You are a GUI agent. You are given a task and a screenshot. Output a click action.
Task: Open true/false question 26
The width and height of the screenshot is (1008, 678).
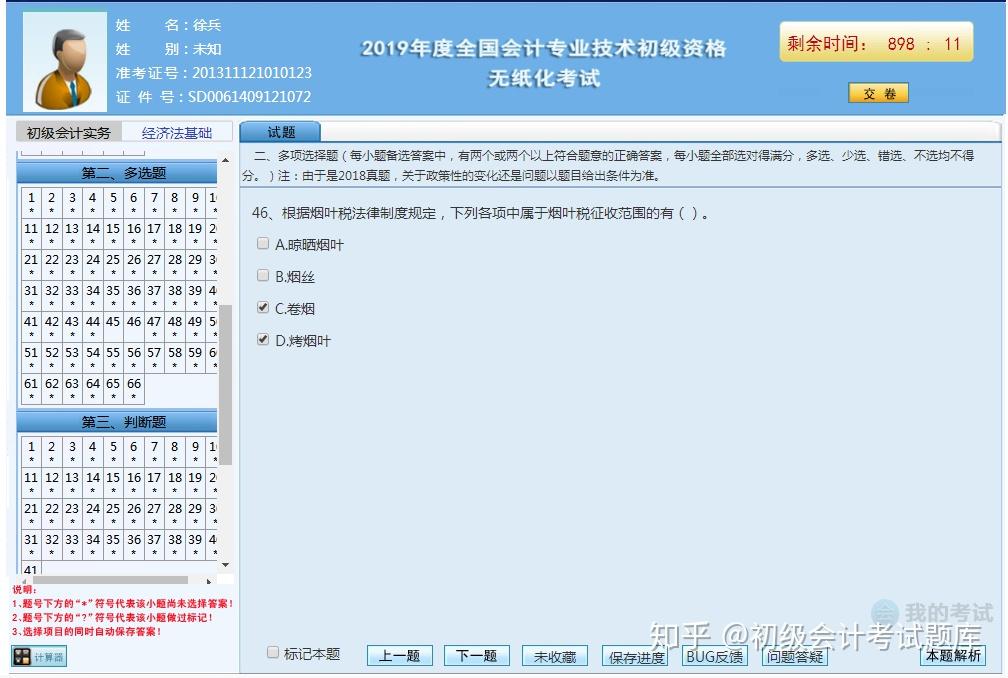click(134, 513)
